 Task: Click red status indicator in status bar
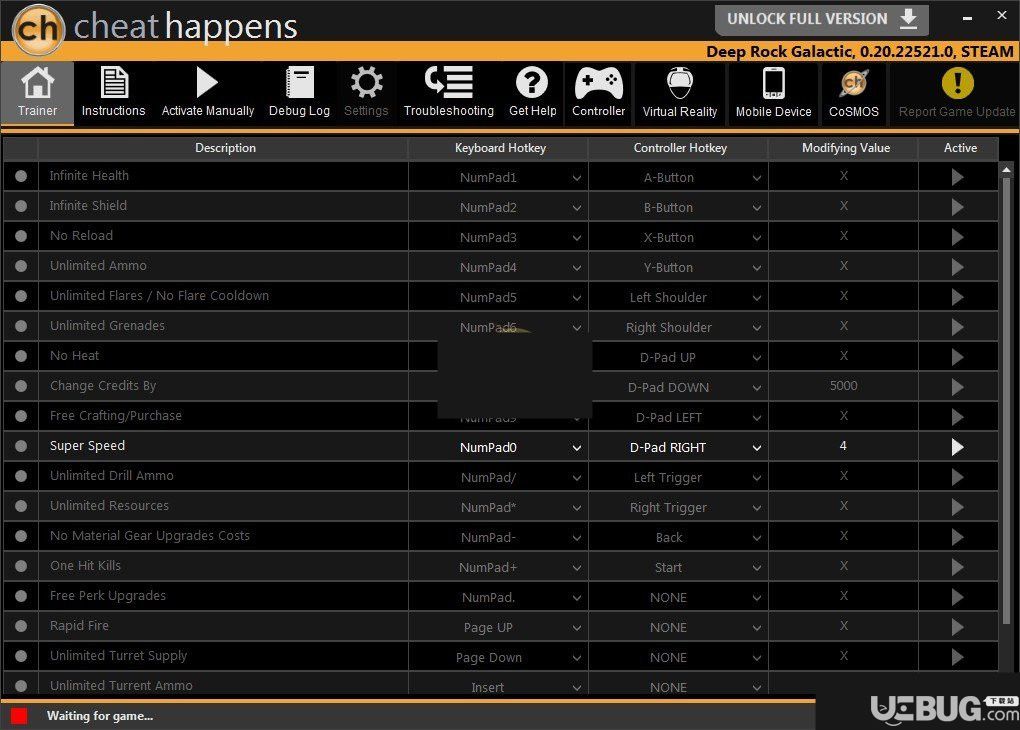pyautogui.click(x=19, y=716)
